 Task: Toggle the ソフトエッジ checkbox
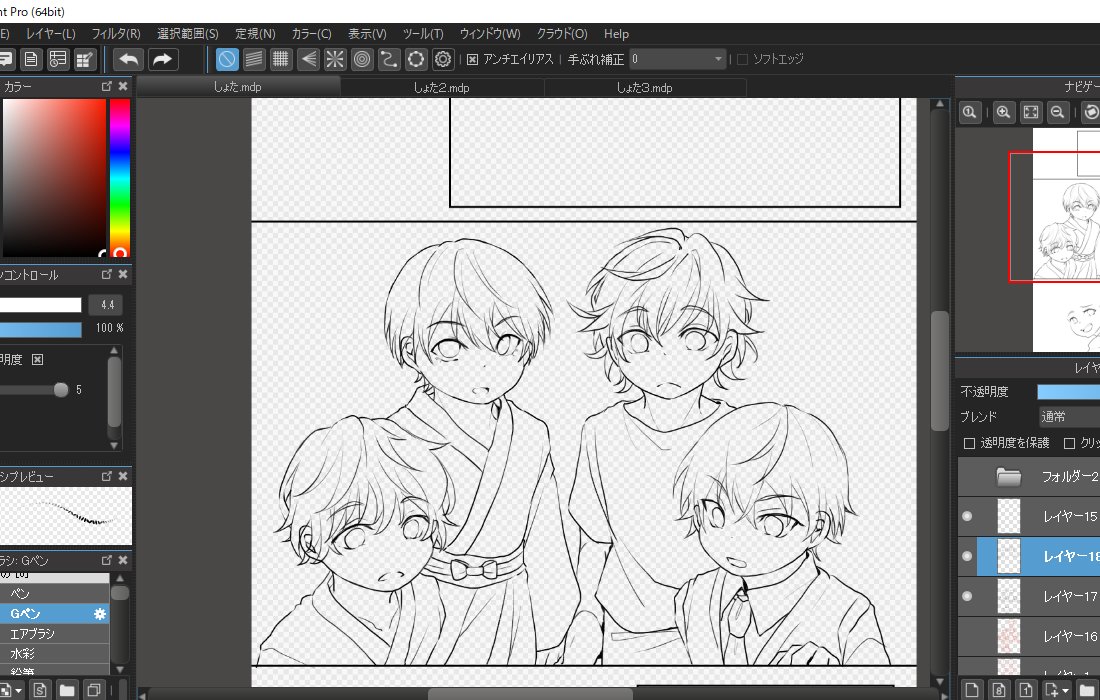point(742,60)
